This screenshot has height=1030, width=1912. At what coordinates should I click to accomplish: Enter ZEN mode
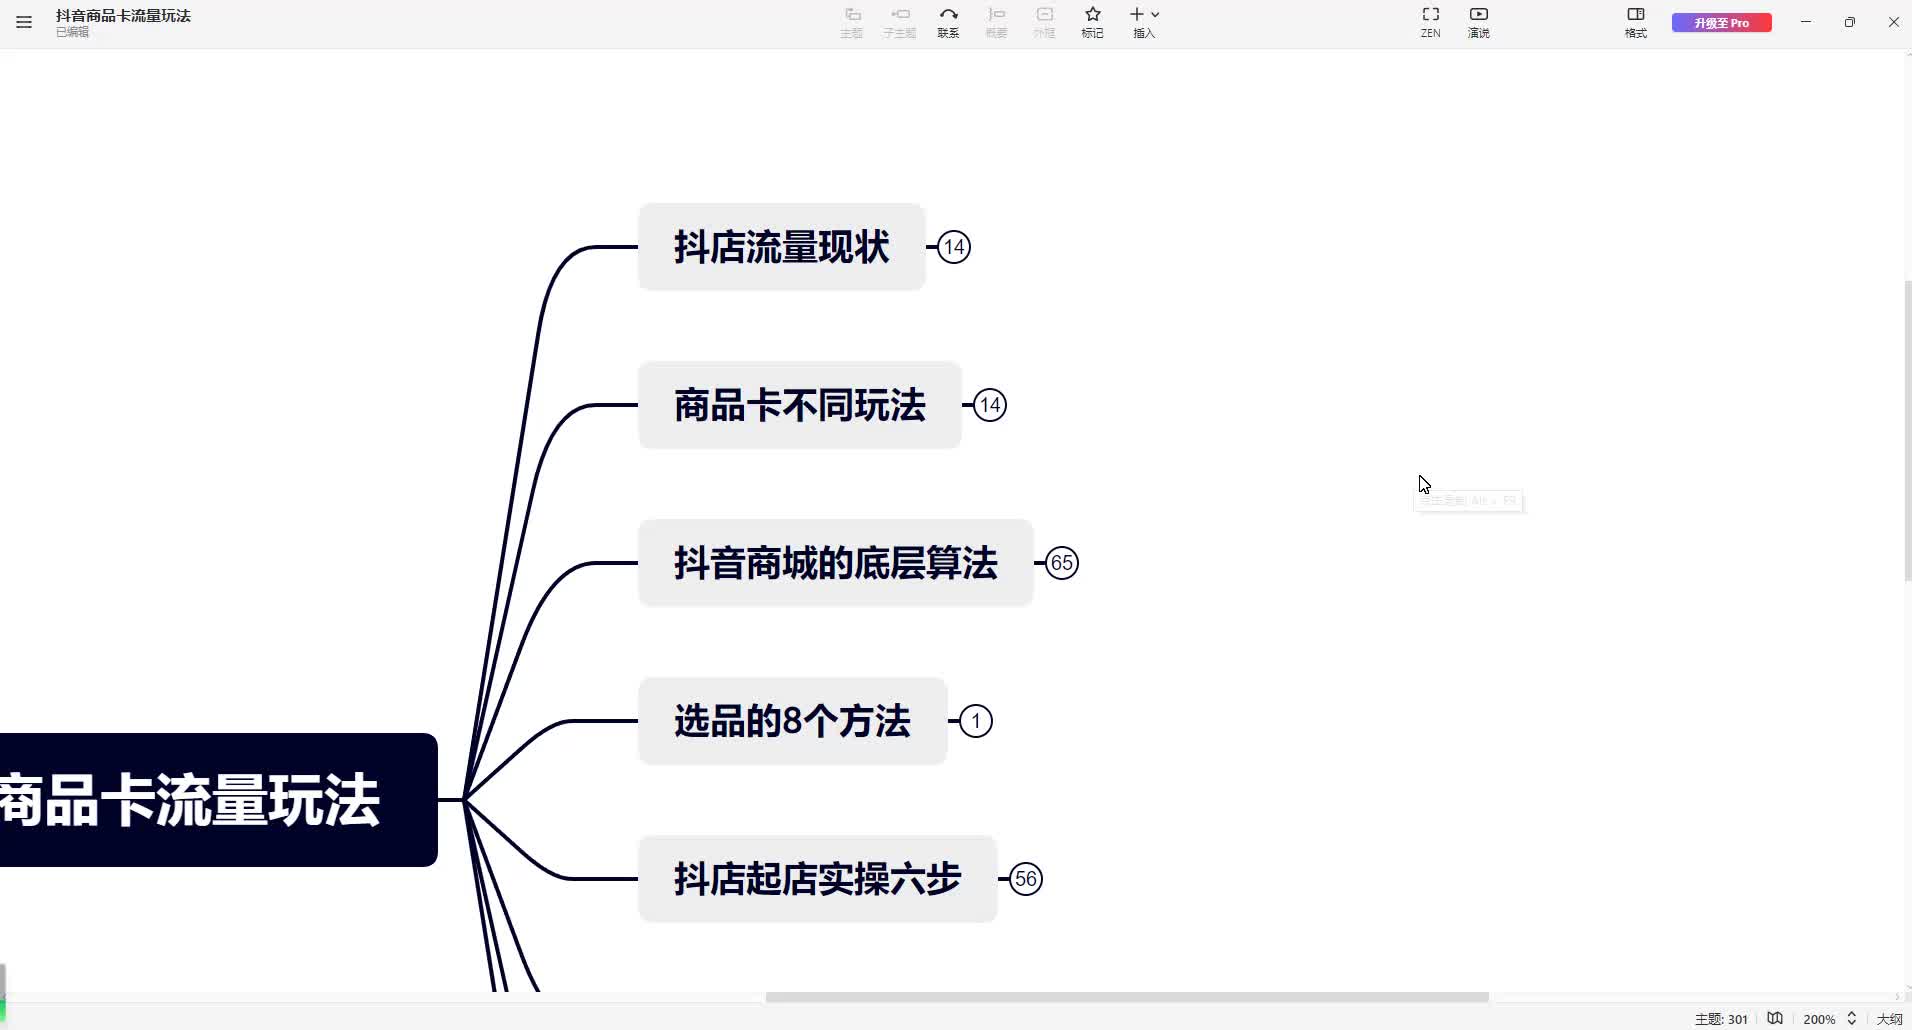1431,22
